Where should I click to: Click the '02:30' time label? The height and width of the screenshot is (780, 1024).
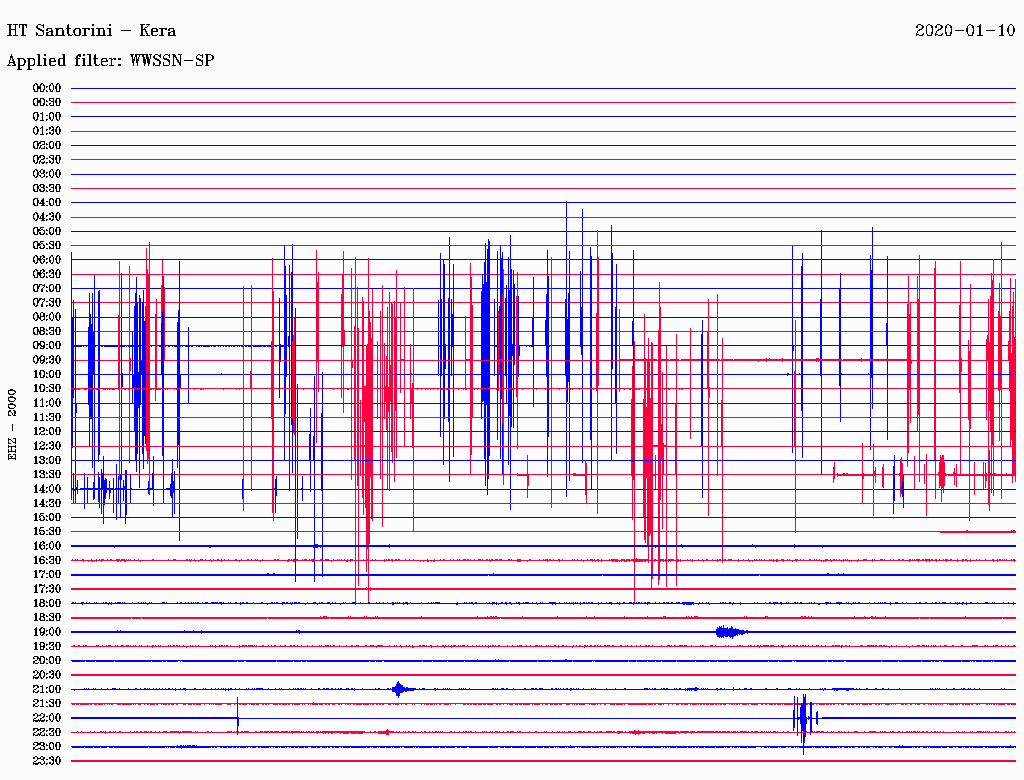point(47,159)
